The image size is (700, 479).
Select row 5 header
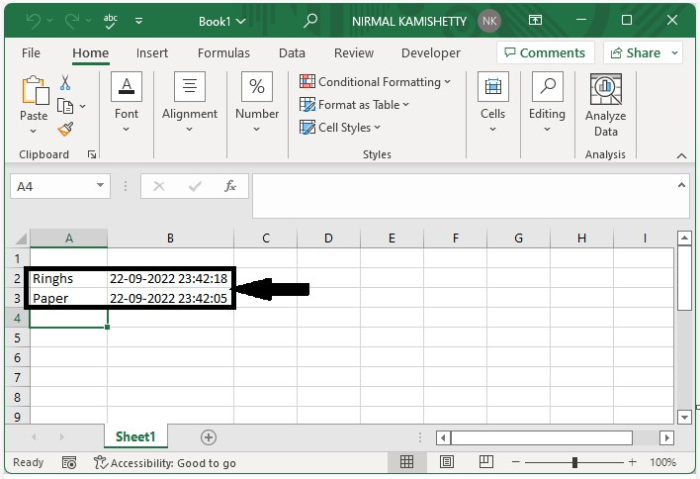[17, 337]
